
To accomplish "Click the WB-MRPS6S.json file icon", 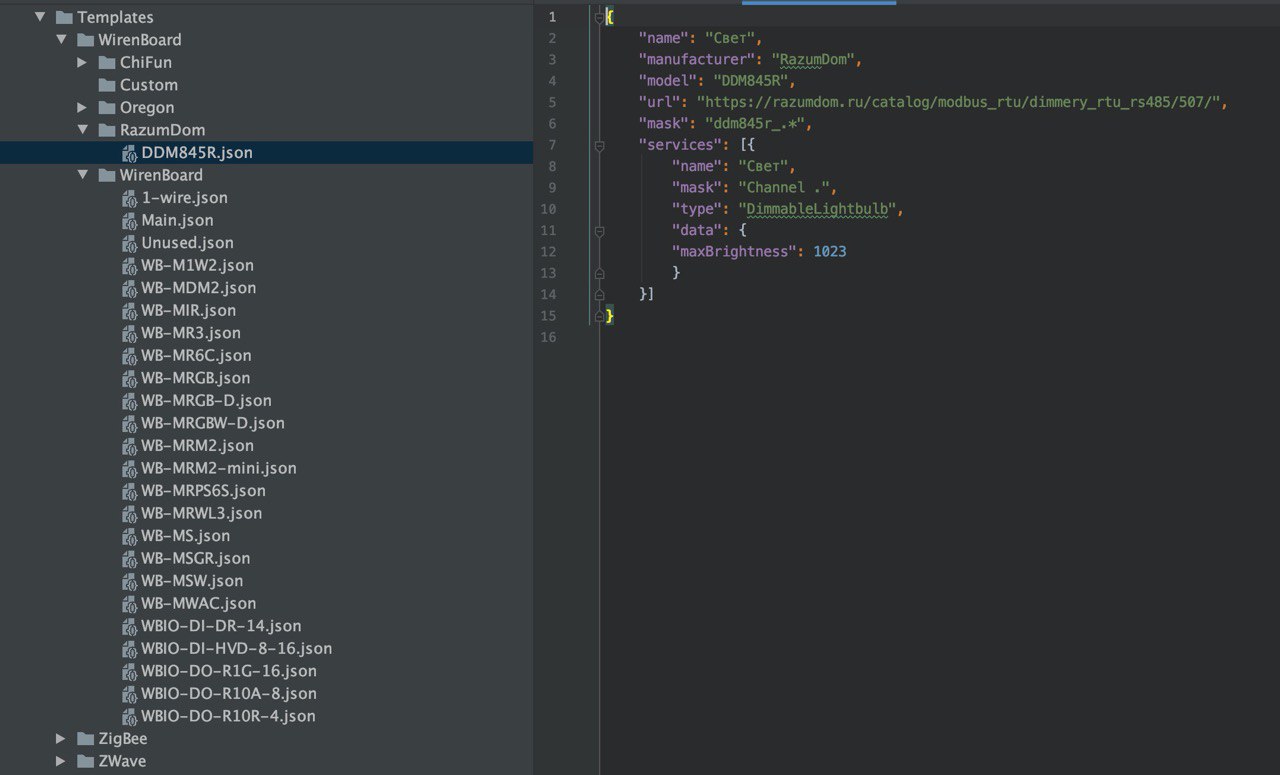I will point(129,491).
